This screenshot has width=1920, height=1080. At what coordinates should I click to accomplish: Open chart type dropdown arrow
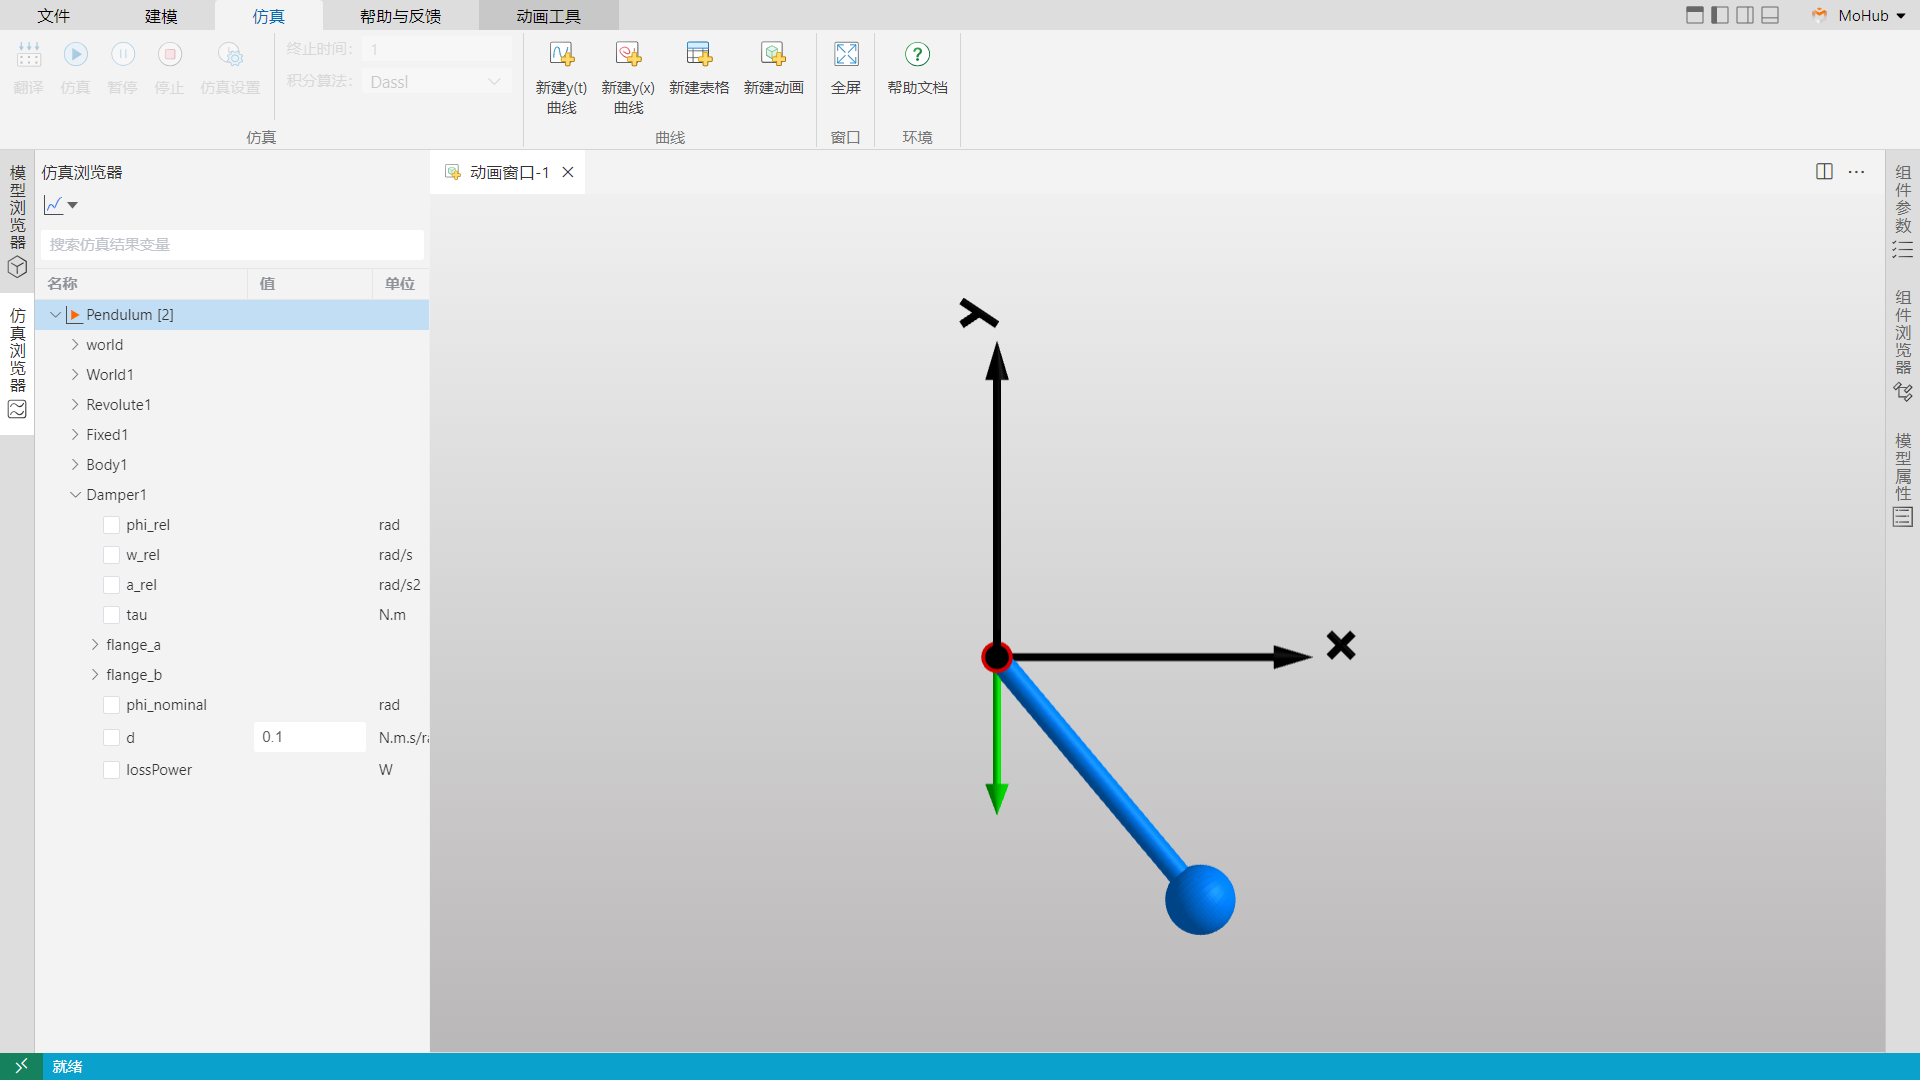pyautogui.click(x=72, y=206)
